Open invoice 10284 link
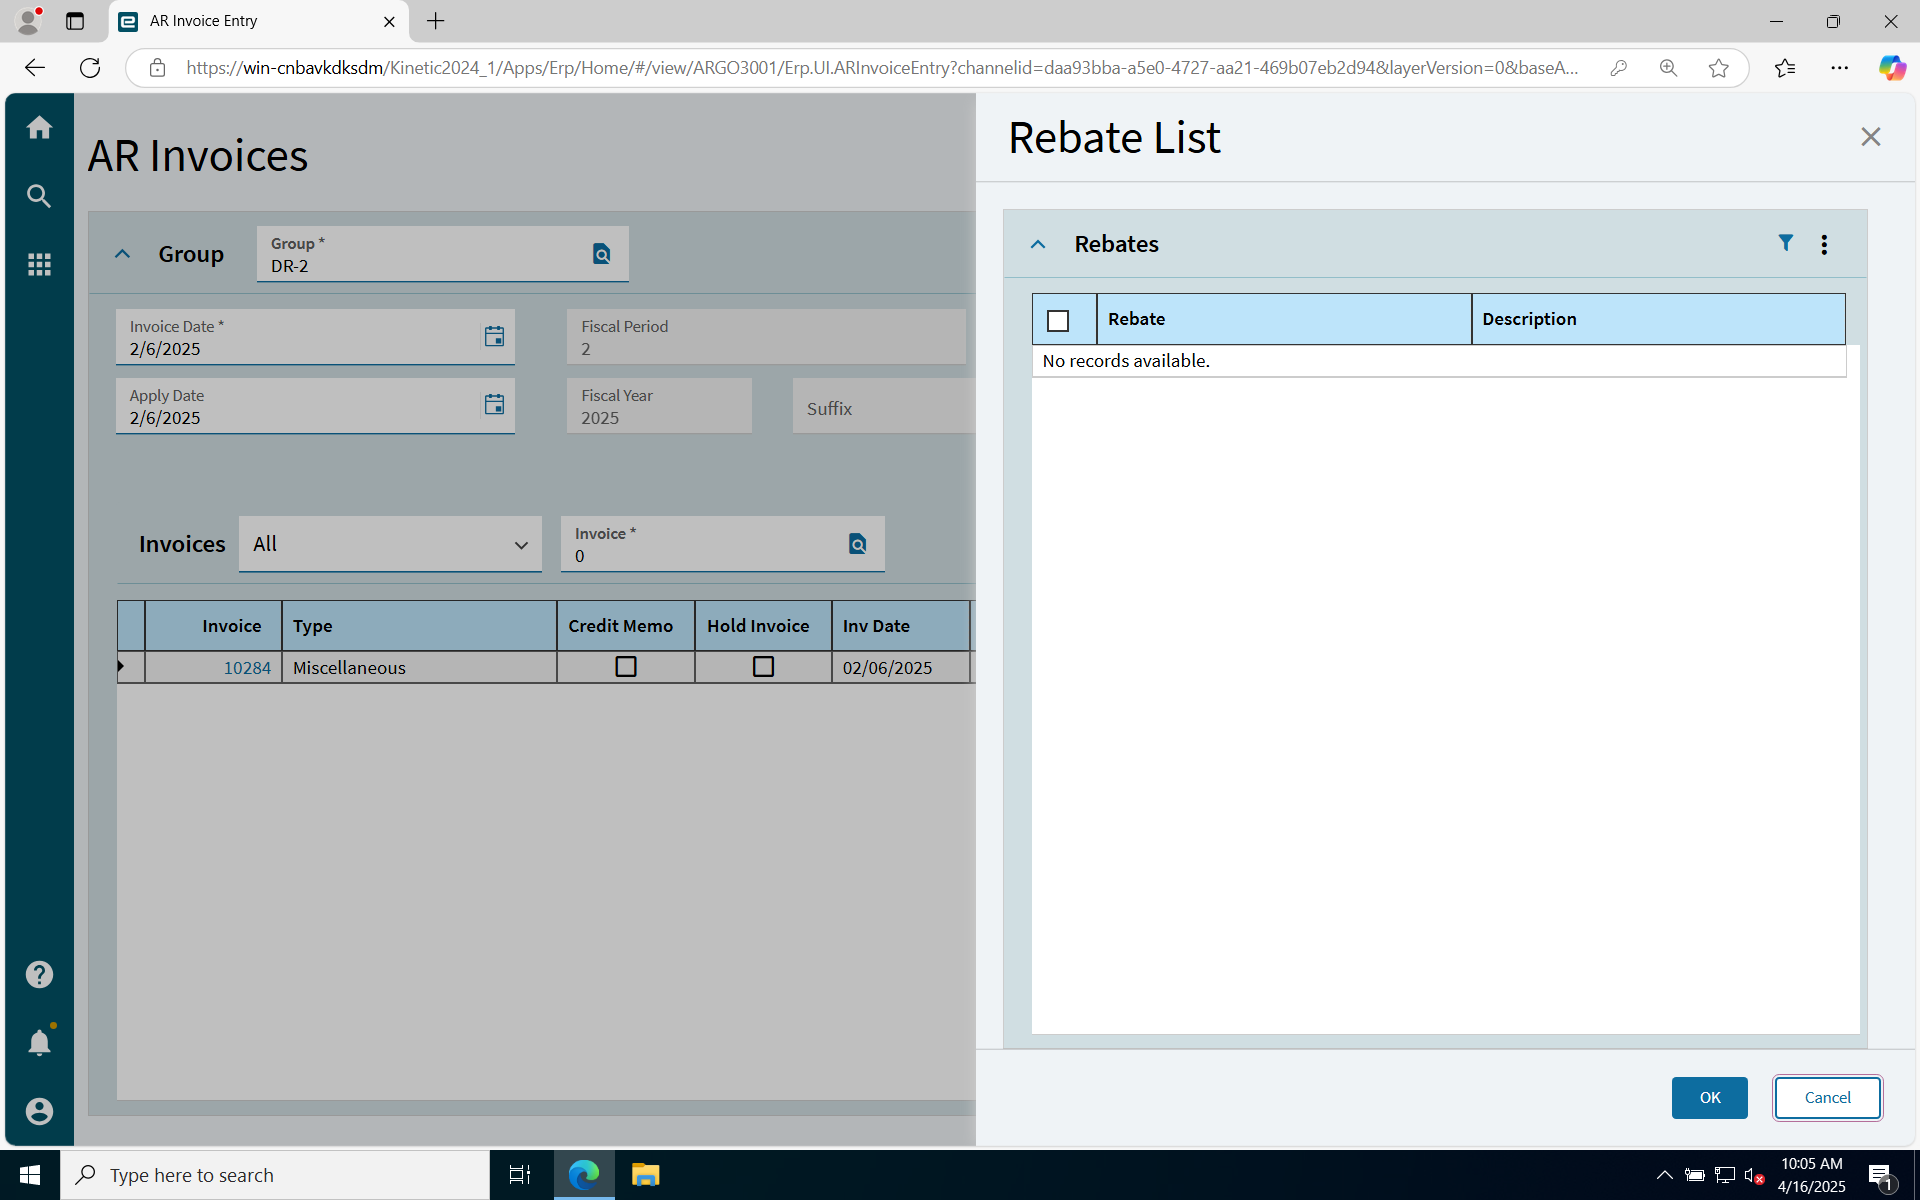This screenshot has height=1200, width=1920. tap(247, 667)
